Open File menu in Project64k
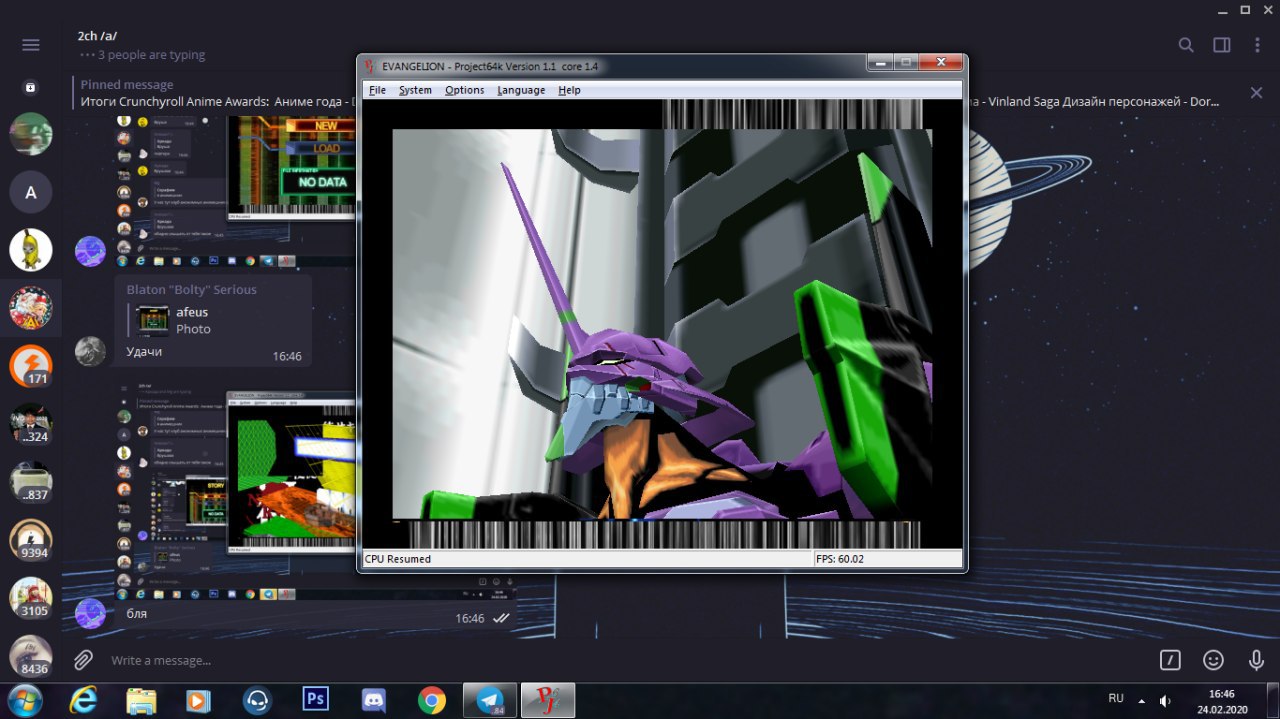The height and width of the screenshot is (719, 1280). tap(377, 90)
